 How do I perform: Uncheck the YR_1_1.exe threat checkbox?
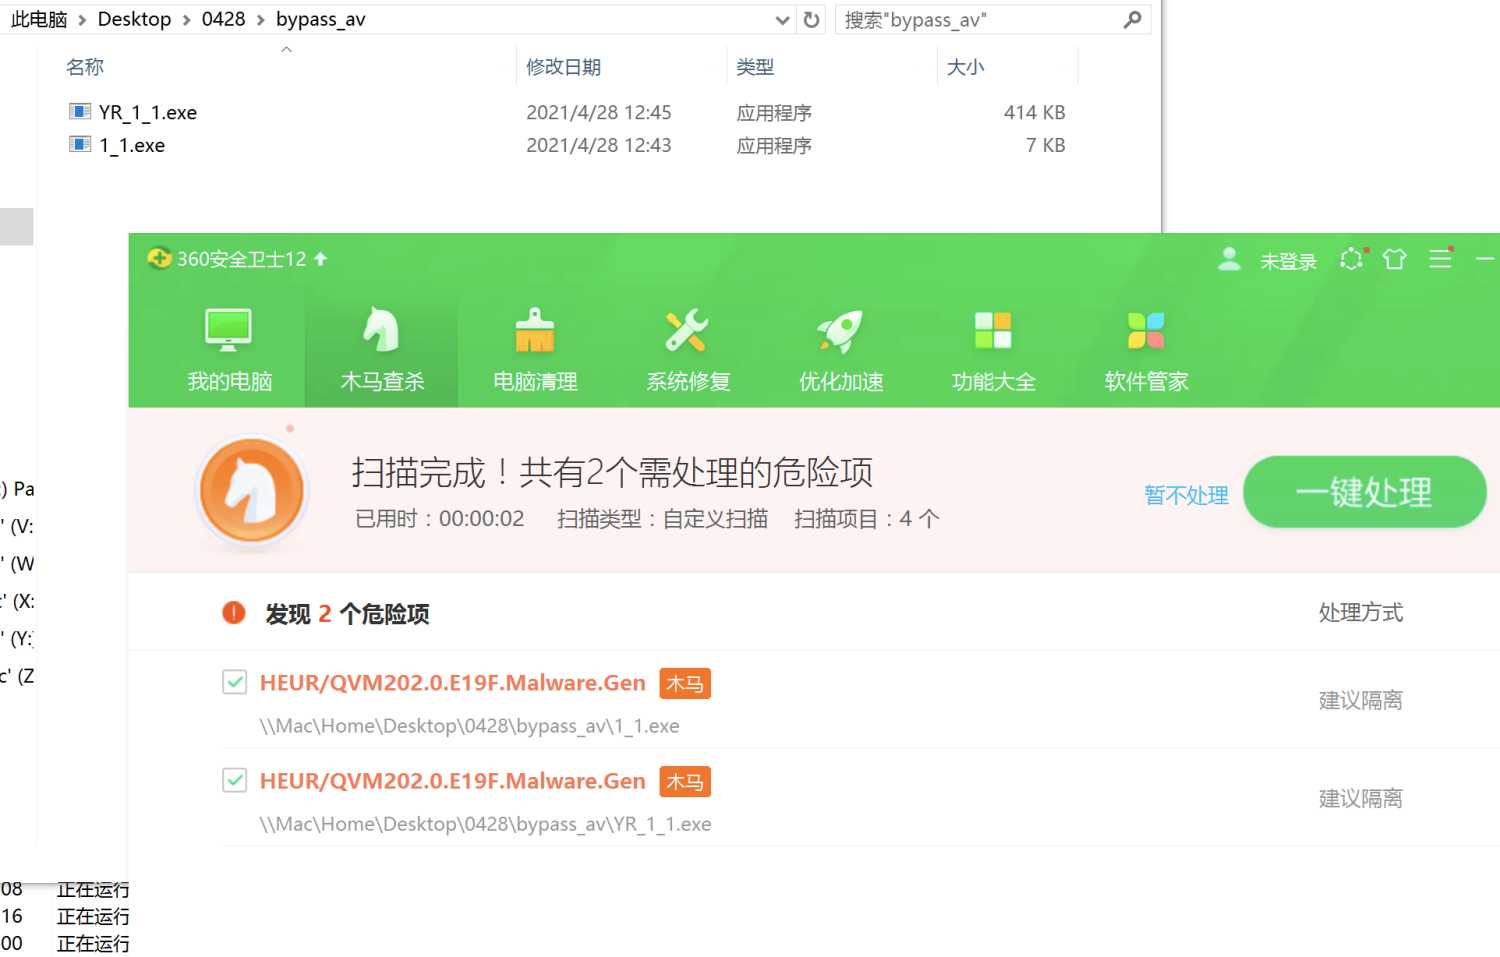pos(235,780)
